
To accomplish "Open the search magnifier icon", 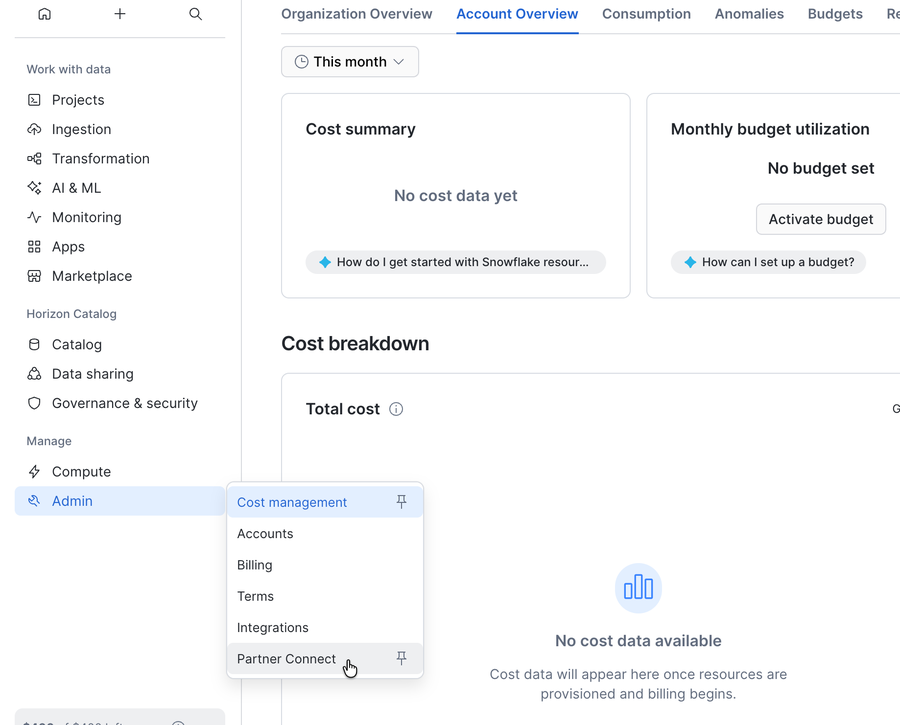I will [x=195, y=14].
